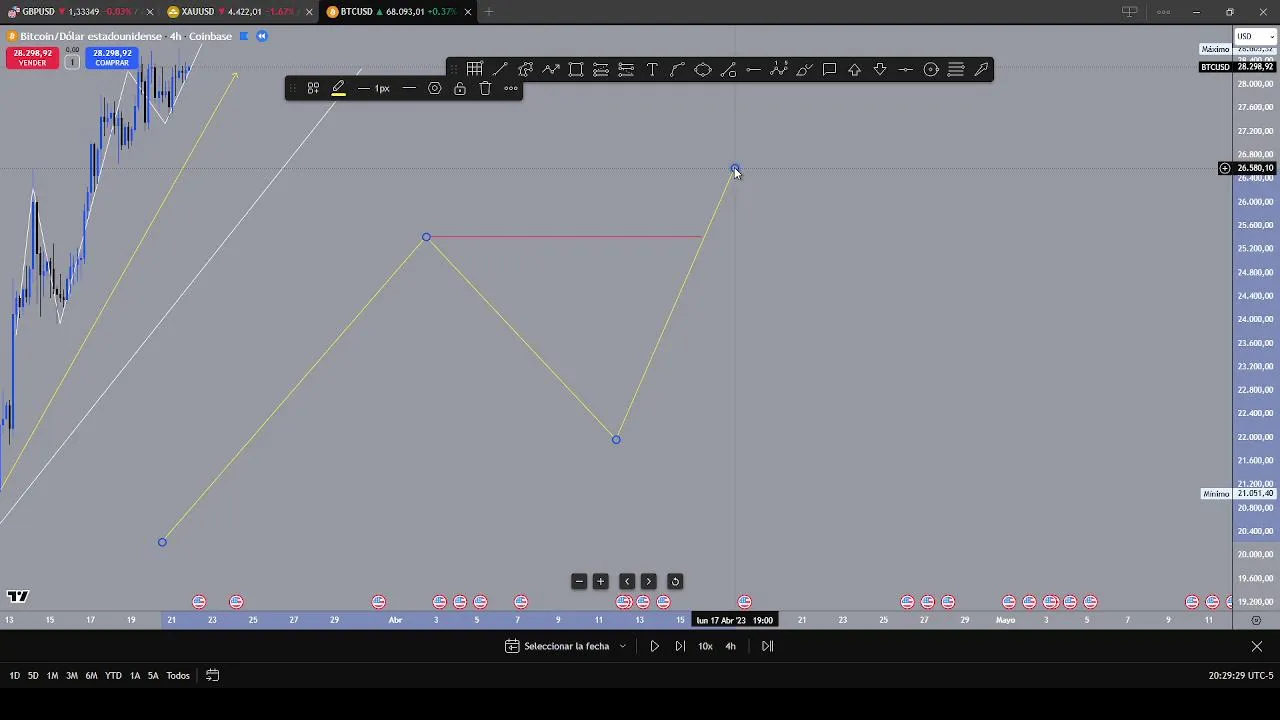This screenshot has height=720, width=1280.
Task: Select the arrow up marker tool
Action: pos(855,69)
